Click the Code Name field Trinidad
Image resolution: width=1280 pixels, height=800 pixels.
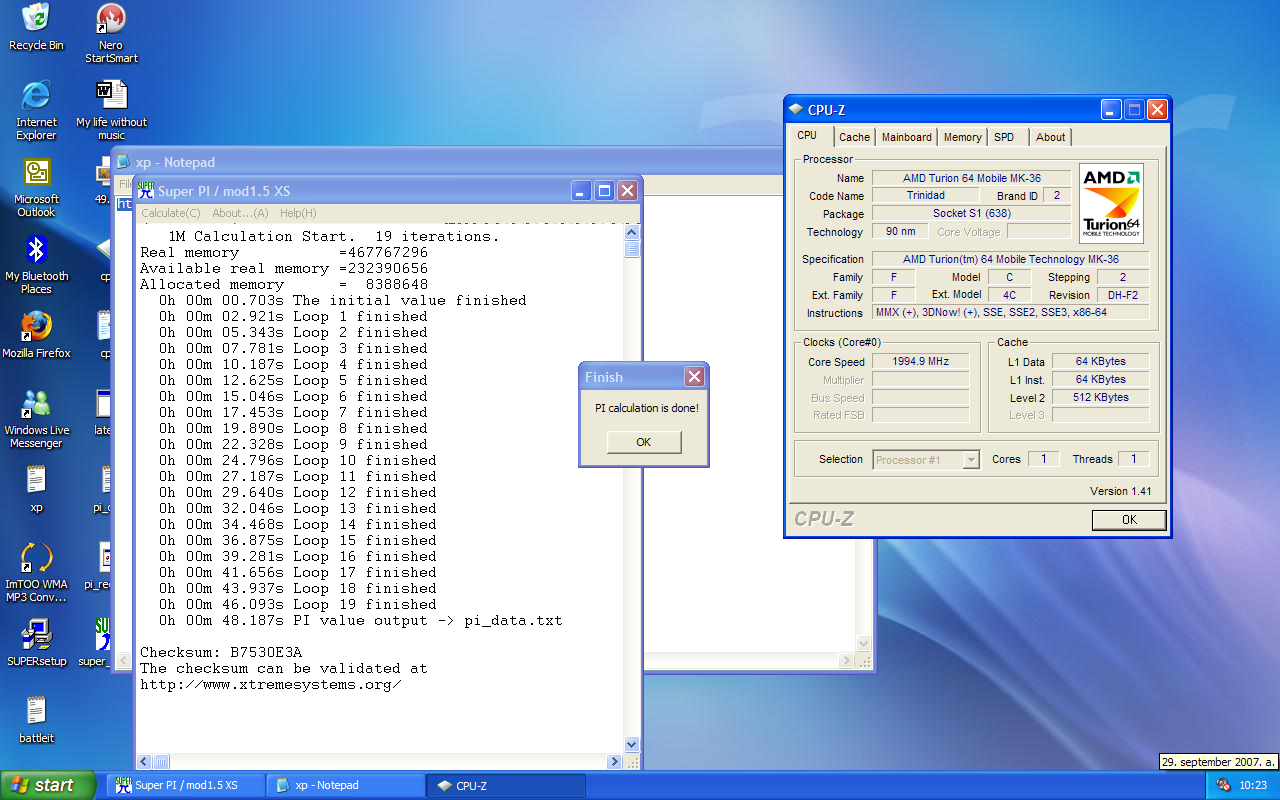coord(925,196)
